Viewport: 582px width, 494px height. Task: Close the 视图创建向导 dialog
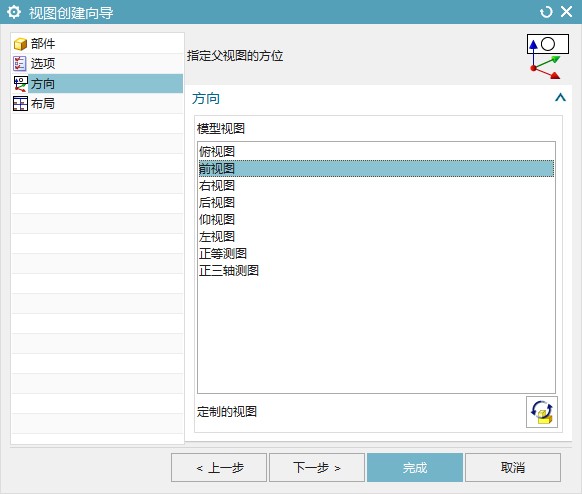[566, 12]
